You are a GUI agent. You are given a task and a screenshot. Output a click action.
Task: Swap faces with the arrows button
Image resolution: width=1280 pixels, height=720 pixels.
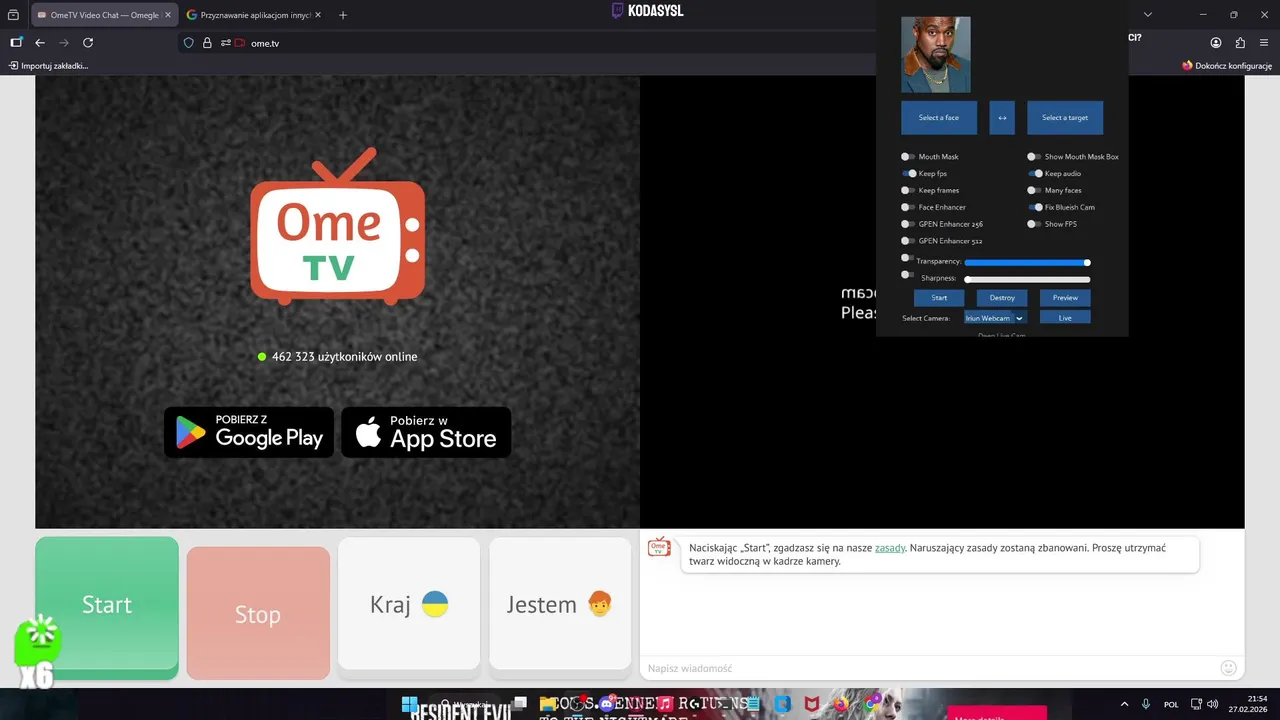[x=1002, y=118]
